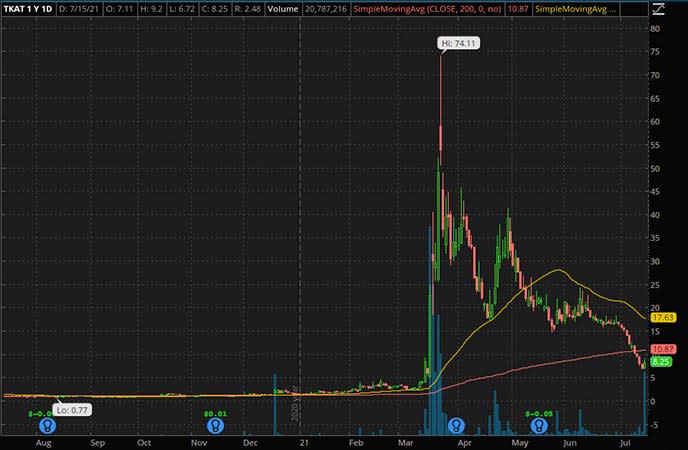Click the yellow 17.63 price tag
Screen dimensions: 688x450
pos(662,317)
